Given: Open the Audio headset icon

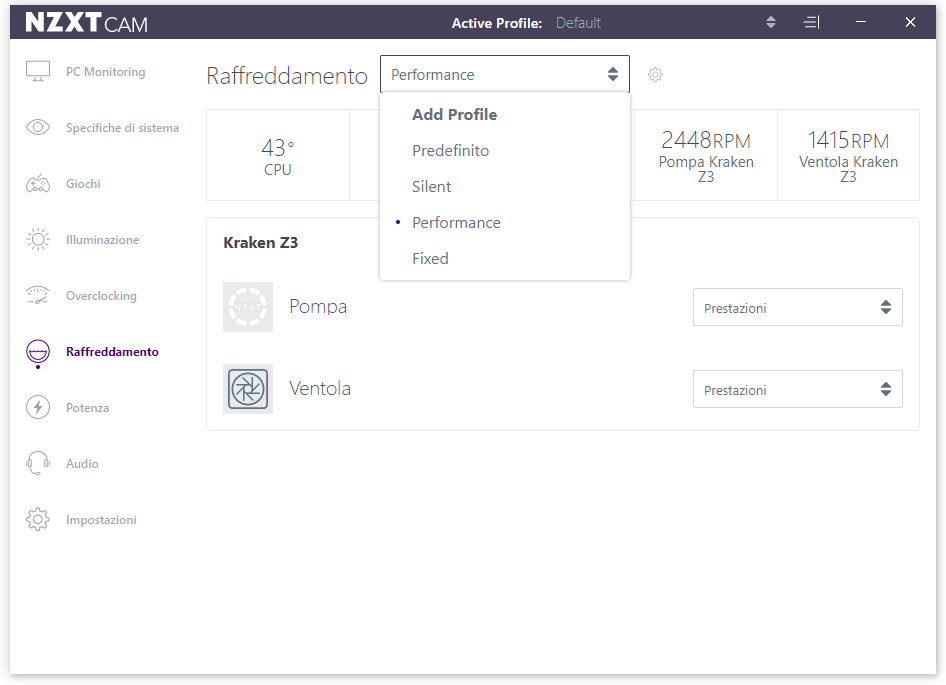Looking at the screenshot, I should pyautogui.click(x=37, y=464).
